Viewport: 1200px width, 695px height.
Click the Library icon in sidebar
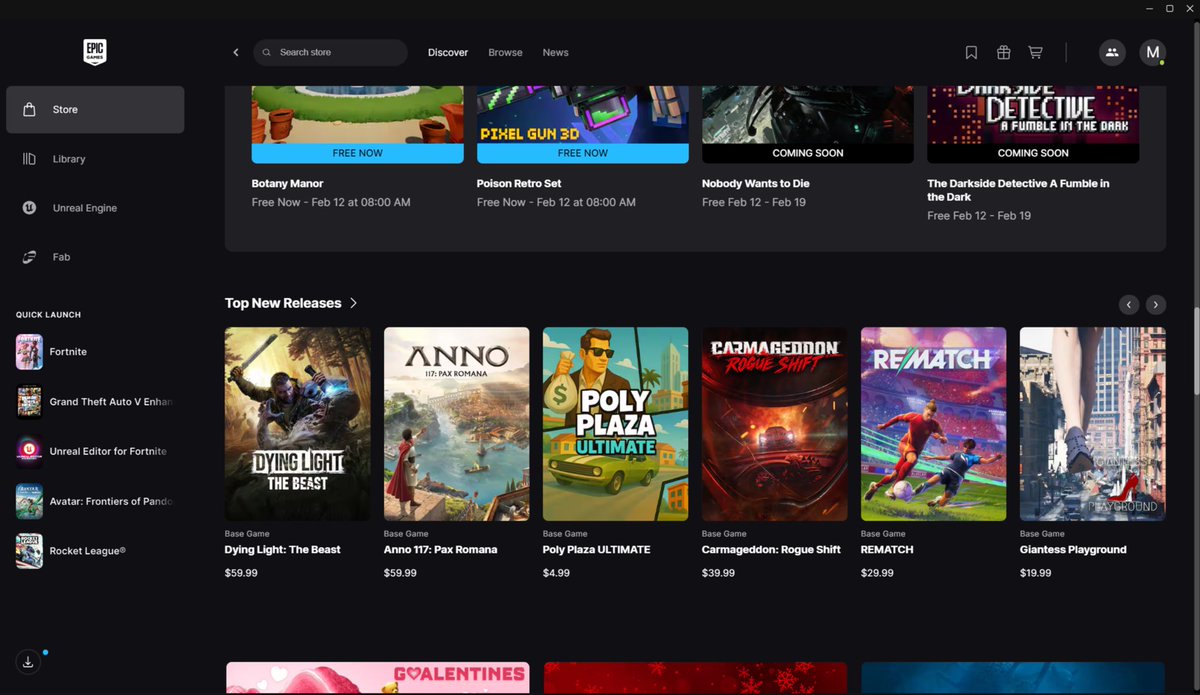(x=30, y=159)
